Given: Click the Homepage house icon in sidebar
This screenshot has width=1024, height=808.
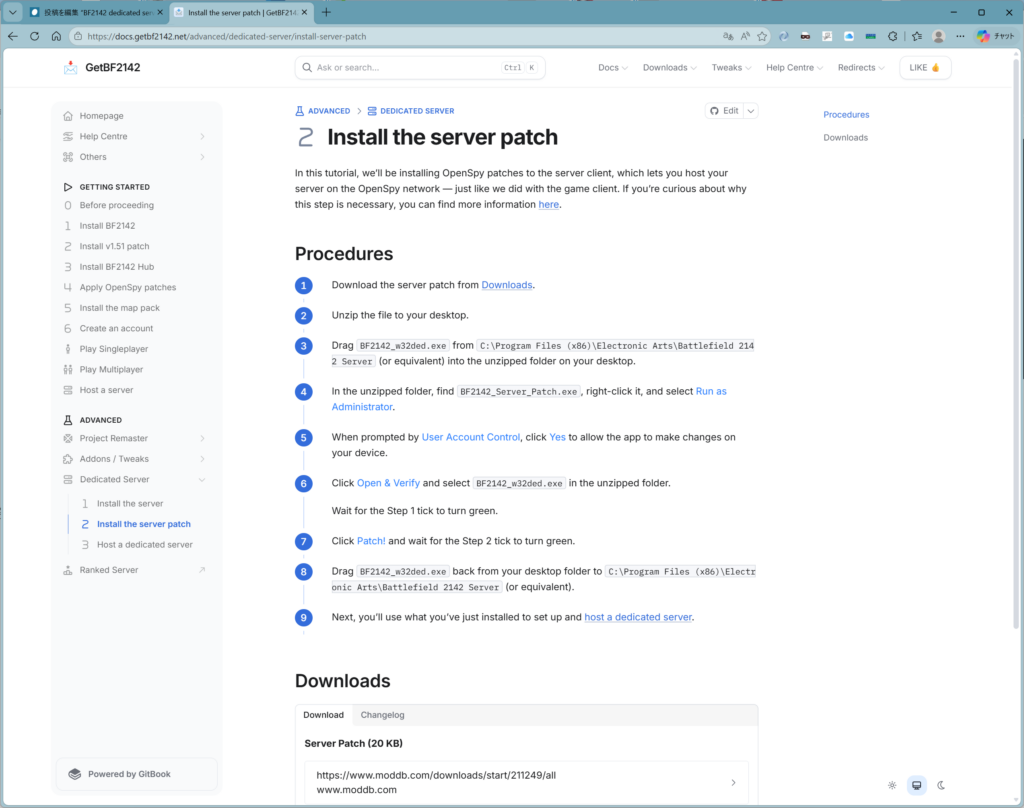Looking at the screenshot, I should pos(68,116).
